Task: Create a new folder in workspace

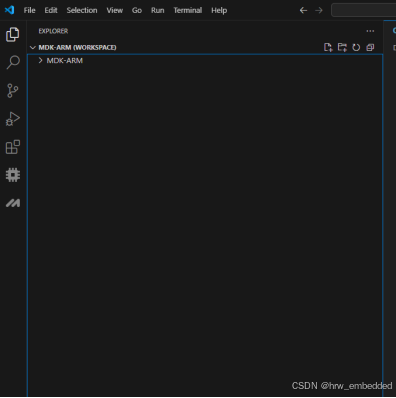Action: (342, 47)
